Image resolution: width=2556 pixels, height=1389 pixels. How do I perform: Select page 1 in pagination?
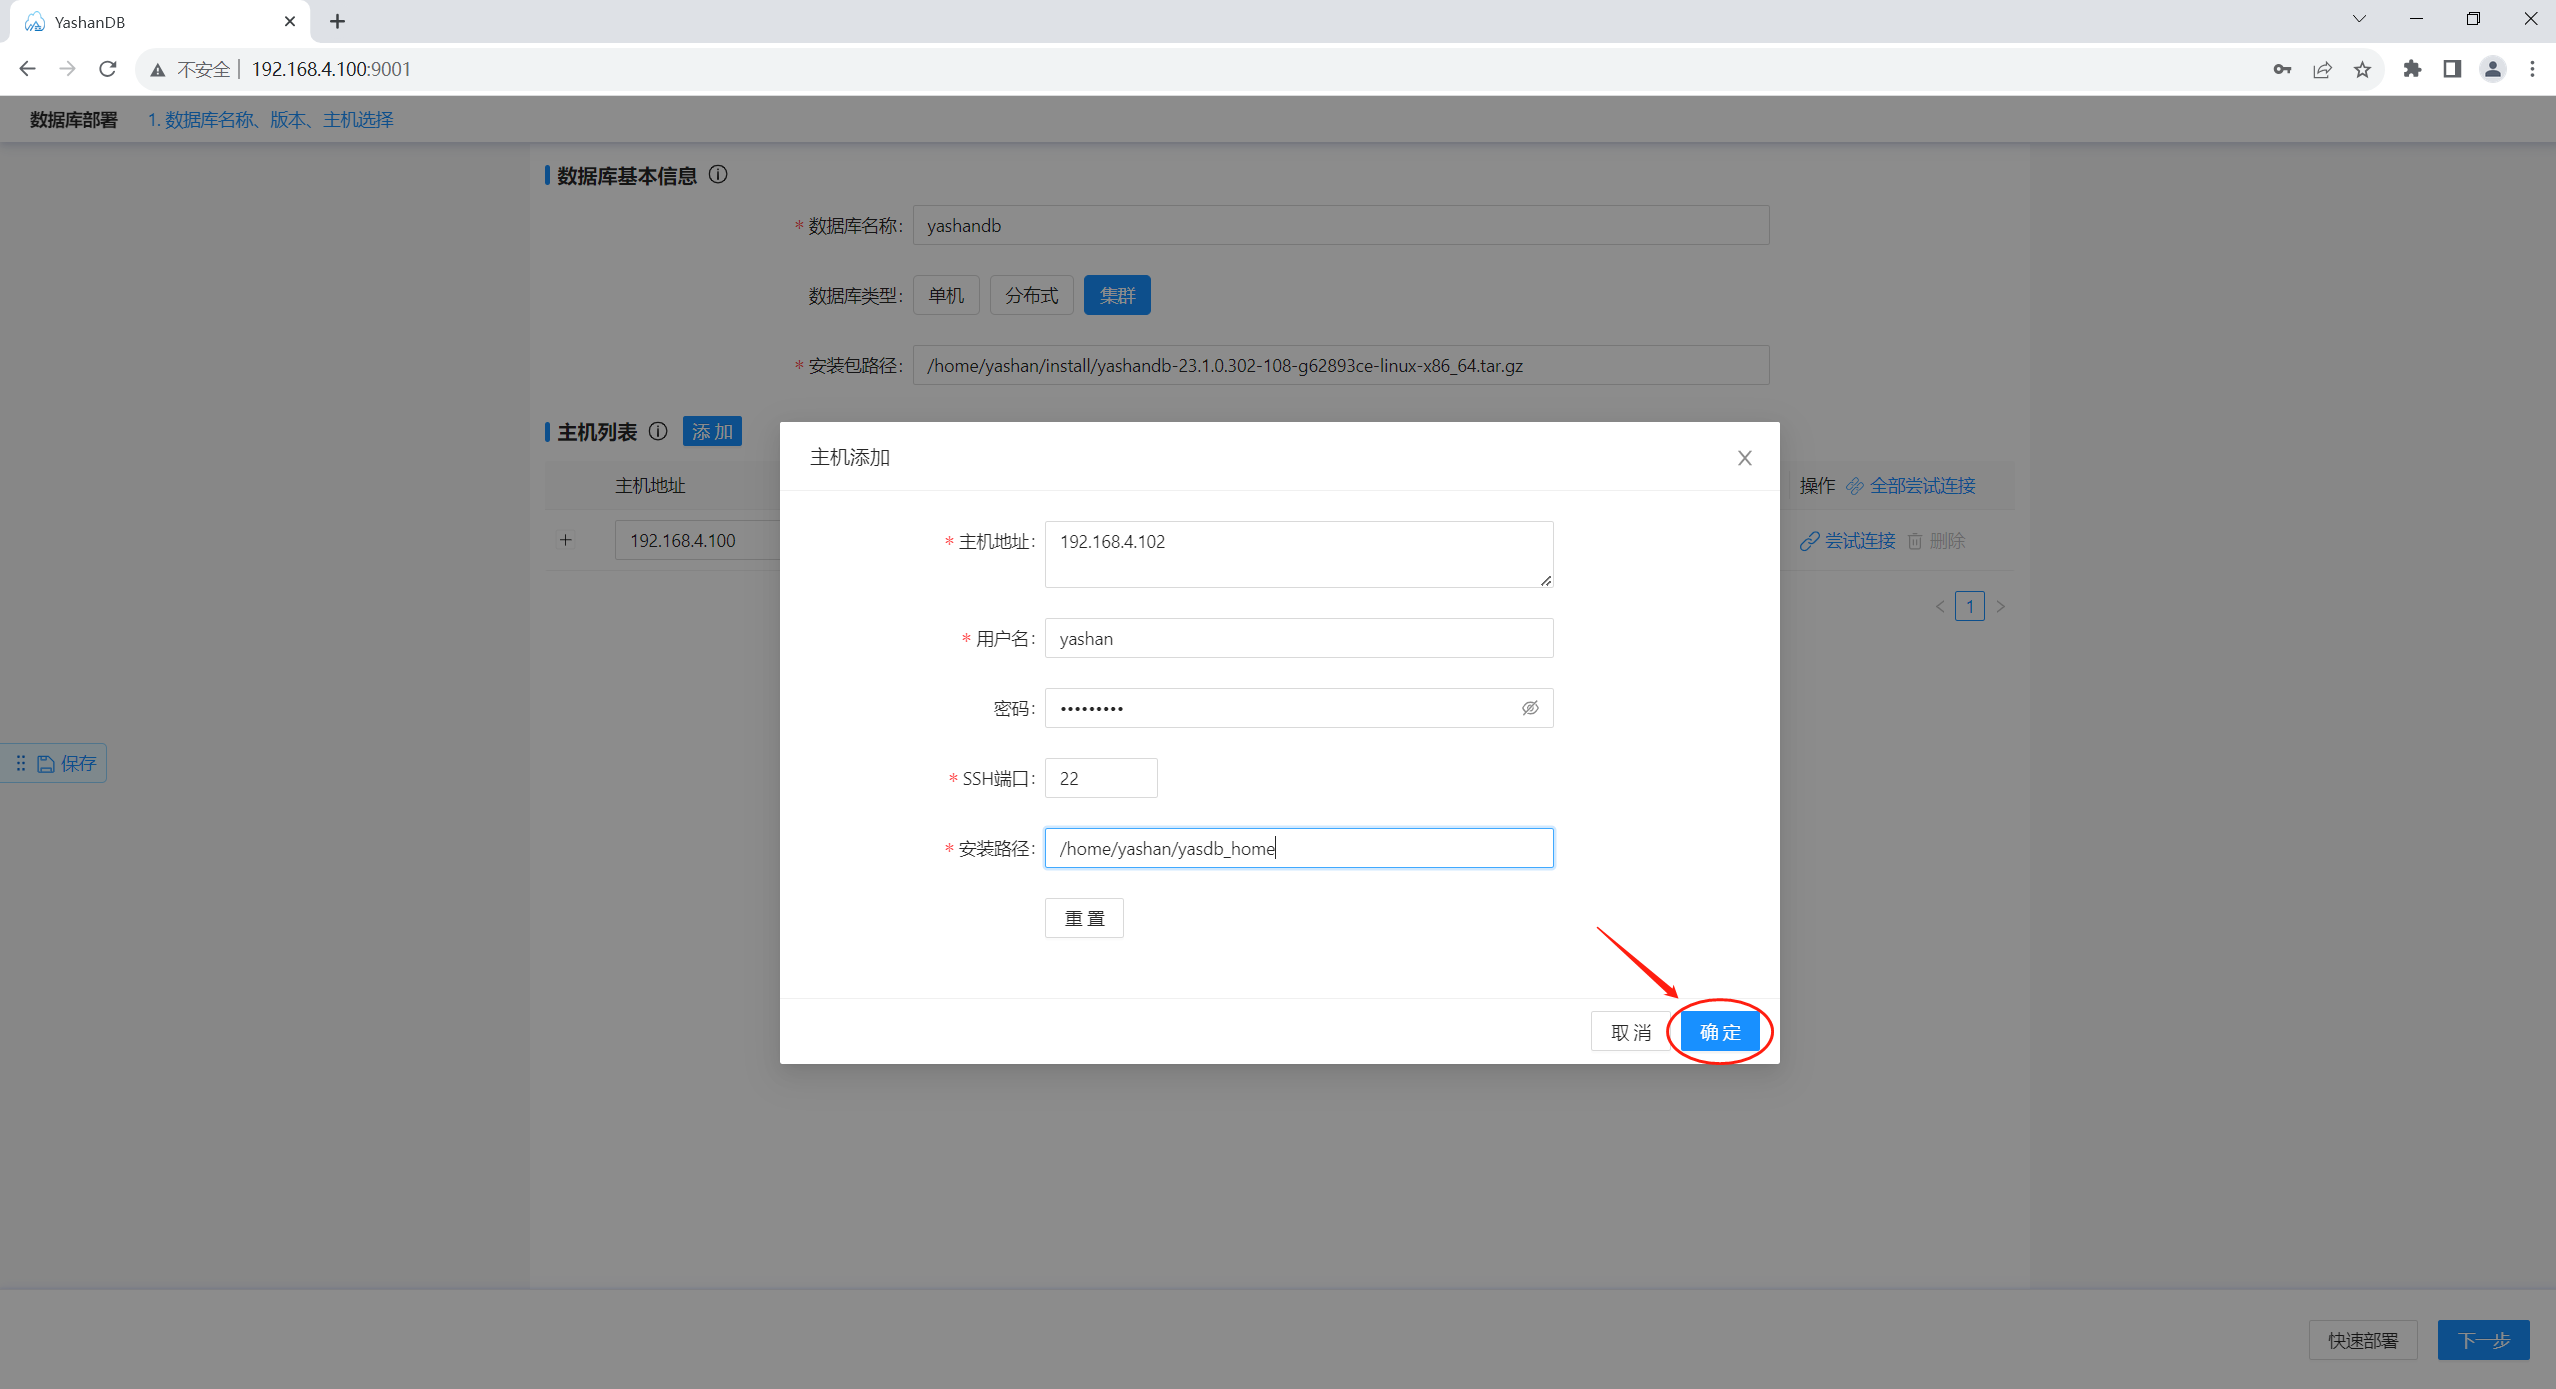pyautogui.click(x=1970, y=606)
